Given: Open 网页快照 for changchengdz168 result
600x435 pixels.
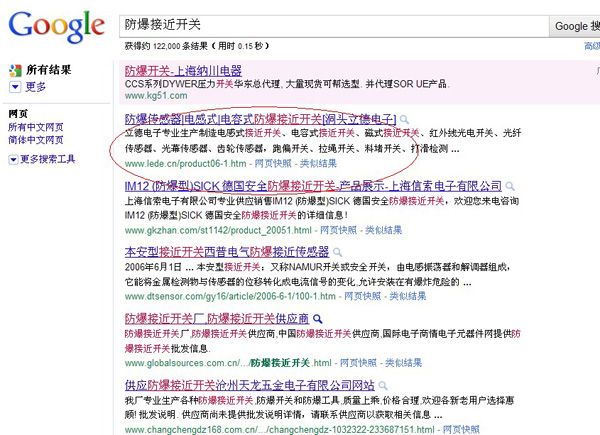Looking at the screenshot, I should pos(461,430).
